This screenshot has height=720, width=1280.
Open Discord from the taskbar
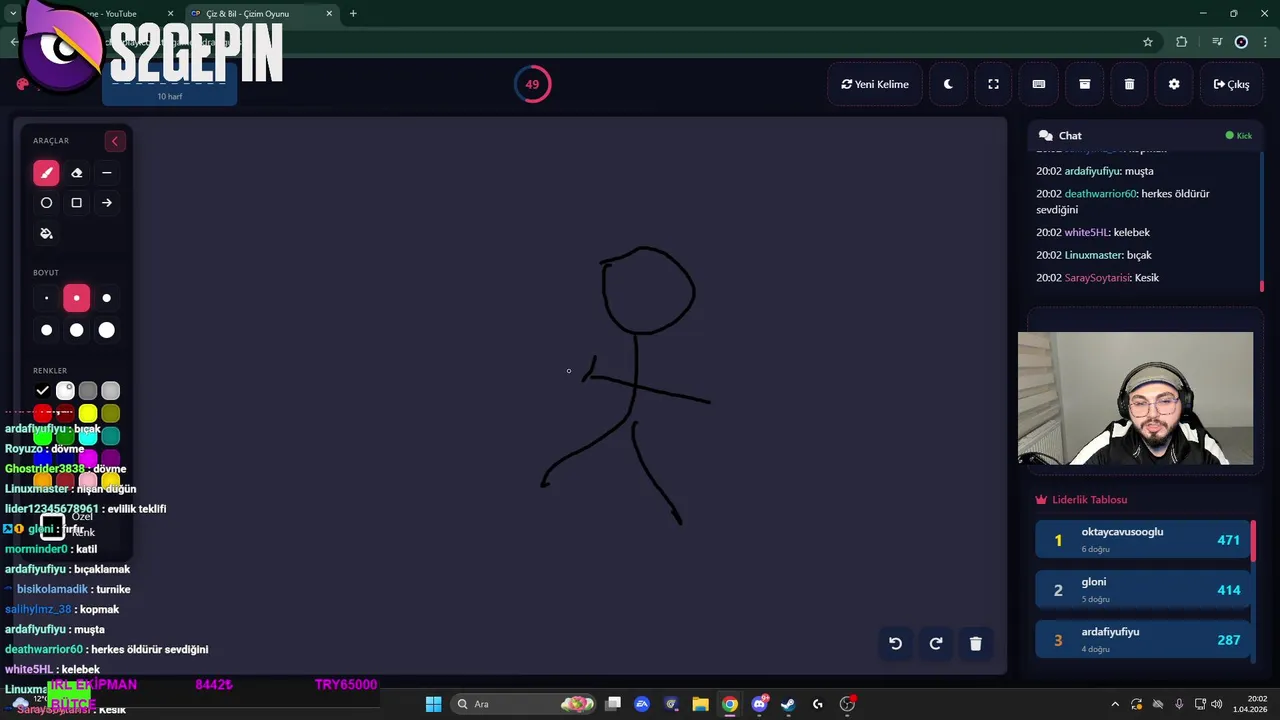click(759, 704)
